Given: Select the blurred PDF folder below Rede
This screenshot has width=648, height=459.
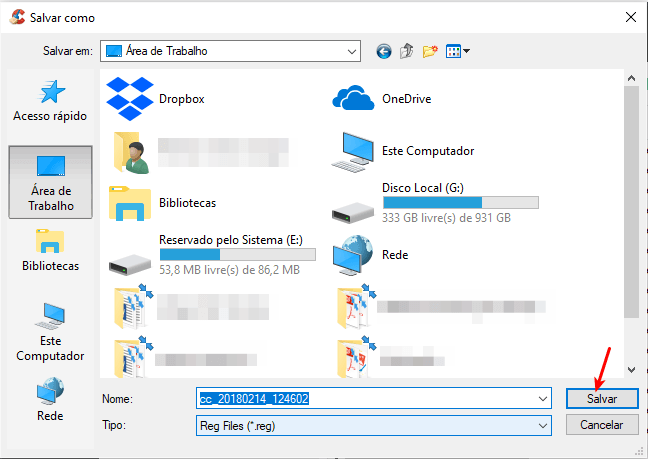Looking at the screenshot, I should 356,306.
